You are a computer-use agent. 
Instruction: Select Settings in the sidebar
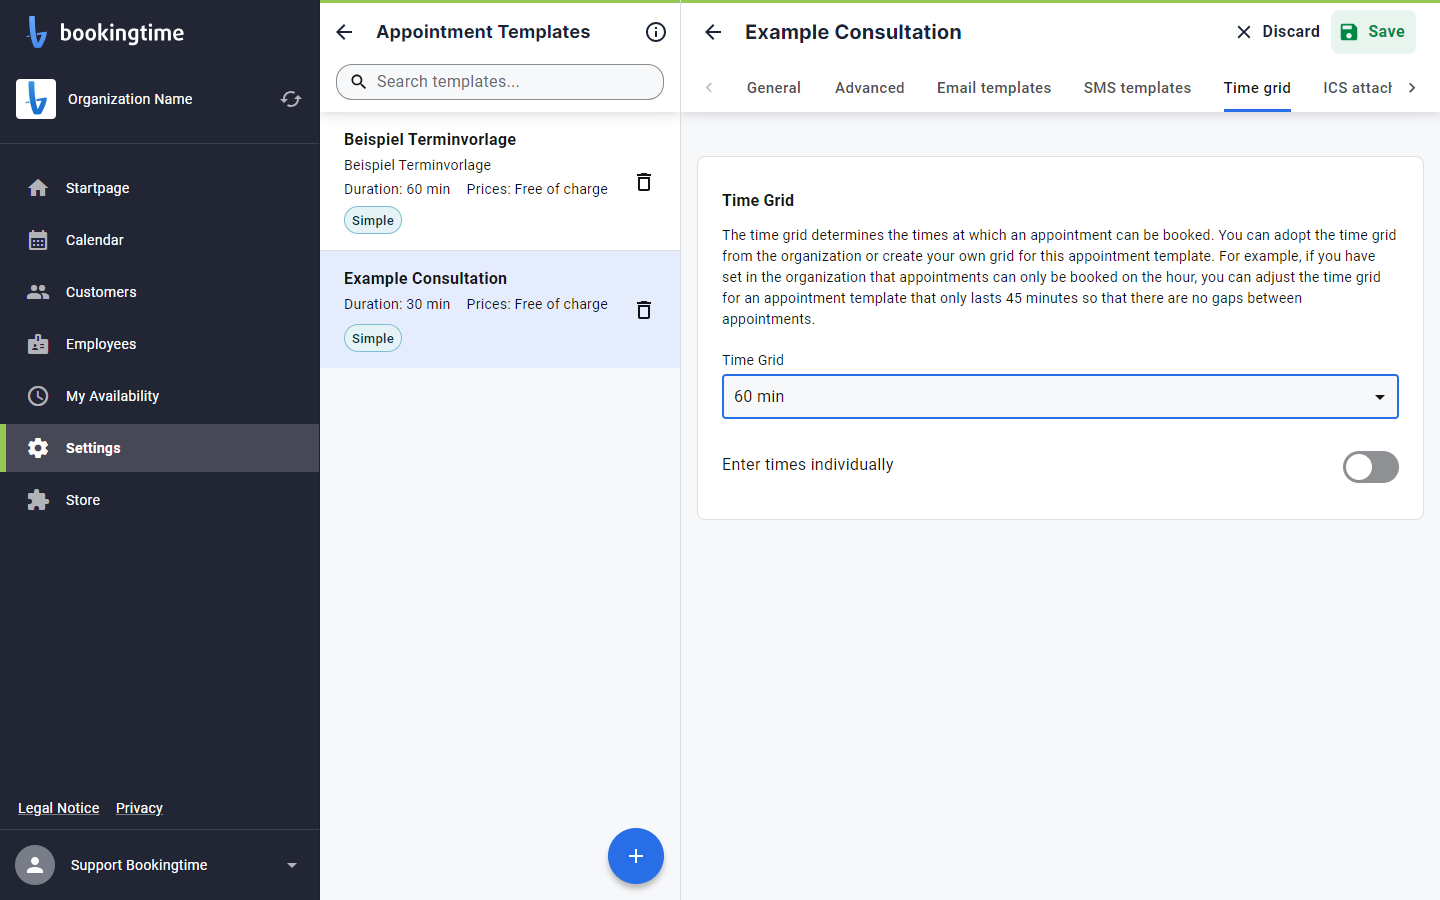pyautogui.click(x=160, y=448)
